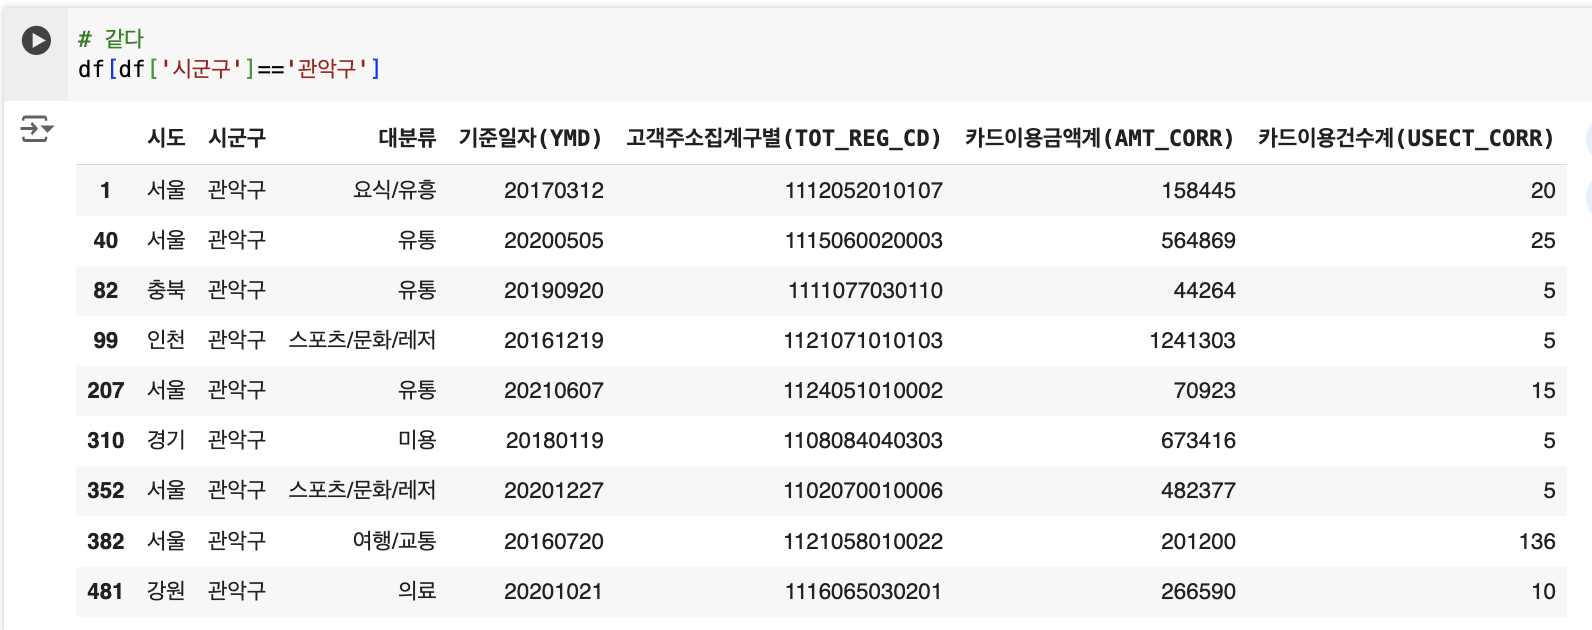Viewport: 1592px width, 630px height.
Task: Click row index 382
Action: pos(105,541)
